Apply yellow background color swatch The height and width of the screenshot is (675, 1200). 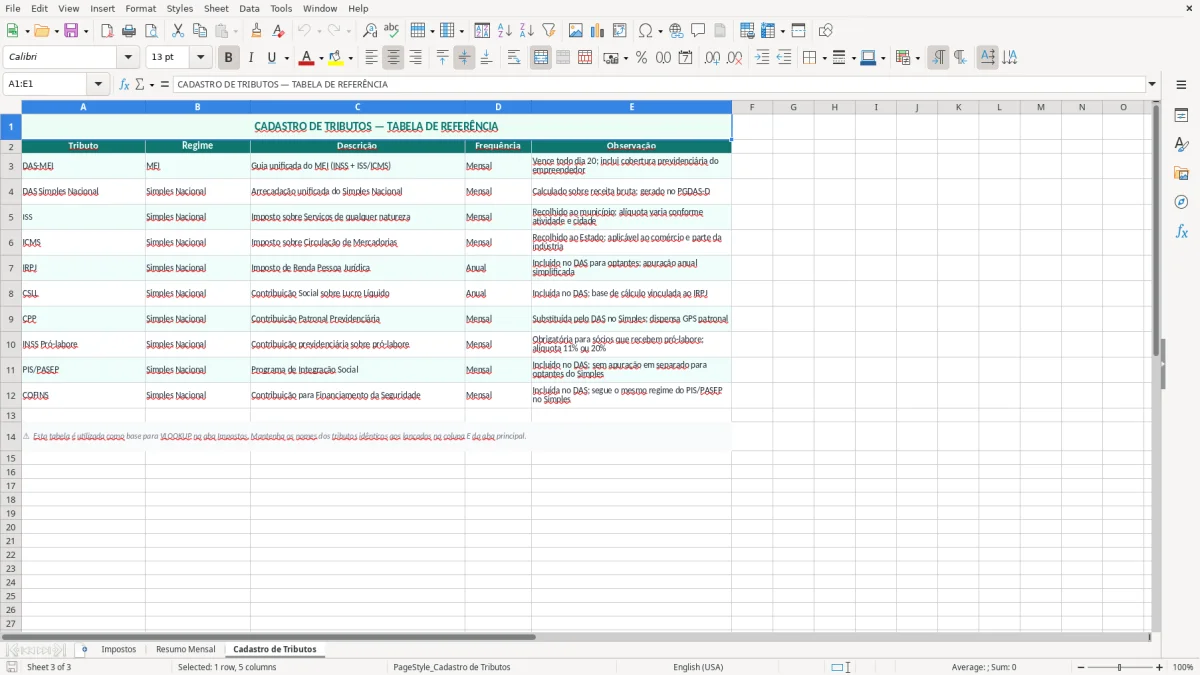coord(336,58)
